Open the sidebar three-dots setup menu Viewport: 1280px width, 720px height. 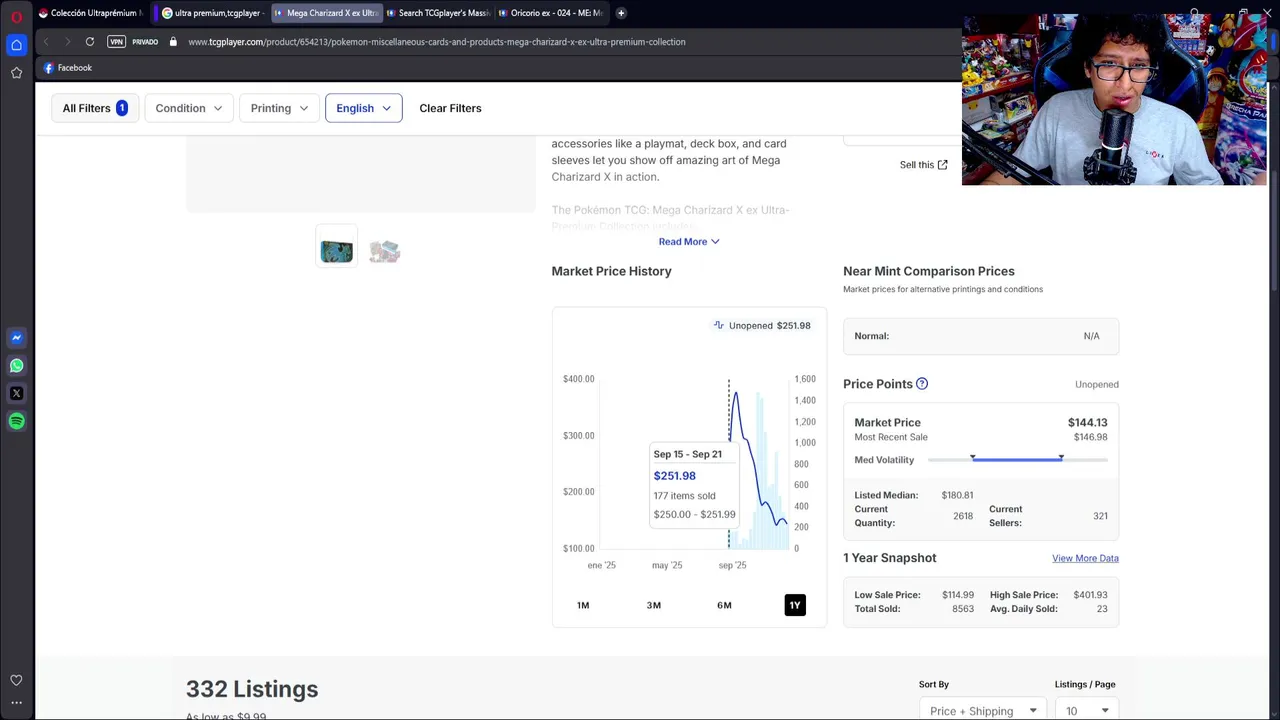16,702
